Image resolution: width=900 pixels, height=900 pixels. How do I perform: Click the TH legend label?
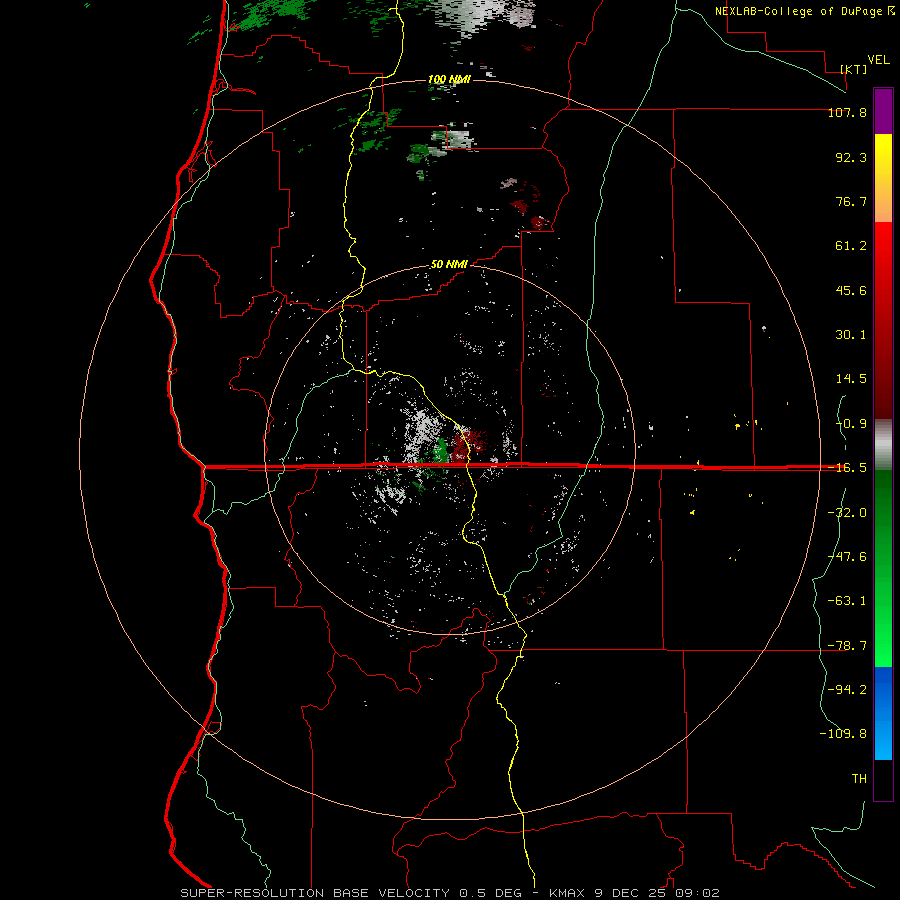point(859,779)
